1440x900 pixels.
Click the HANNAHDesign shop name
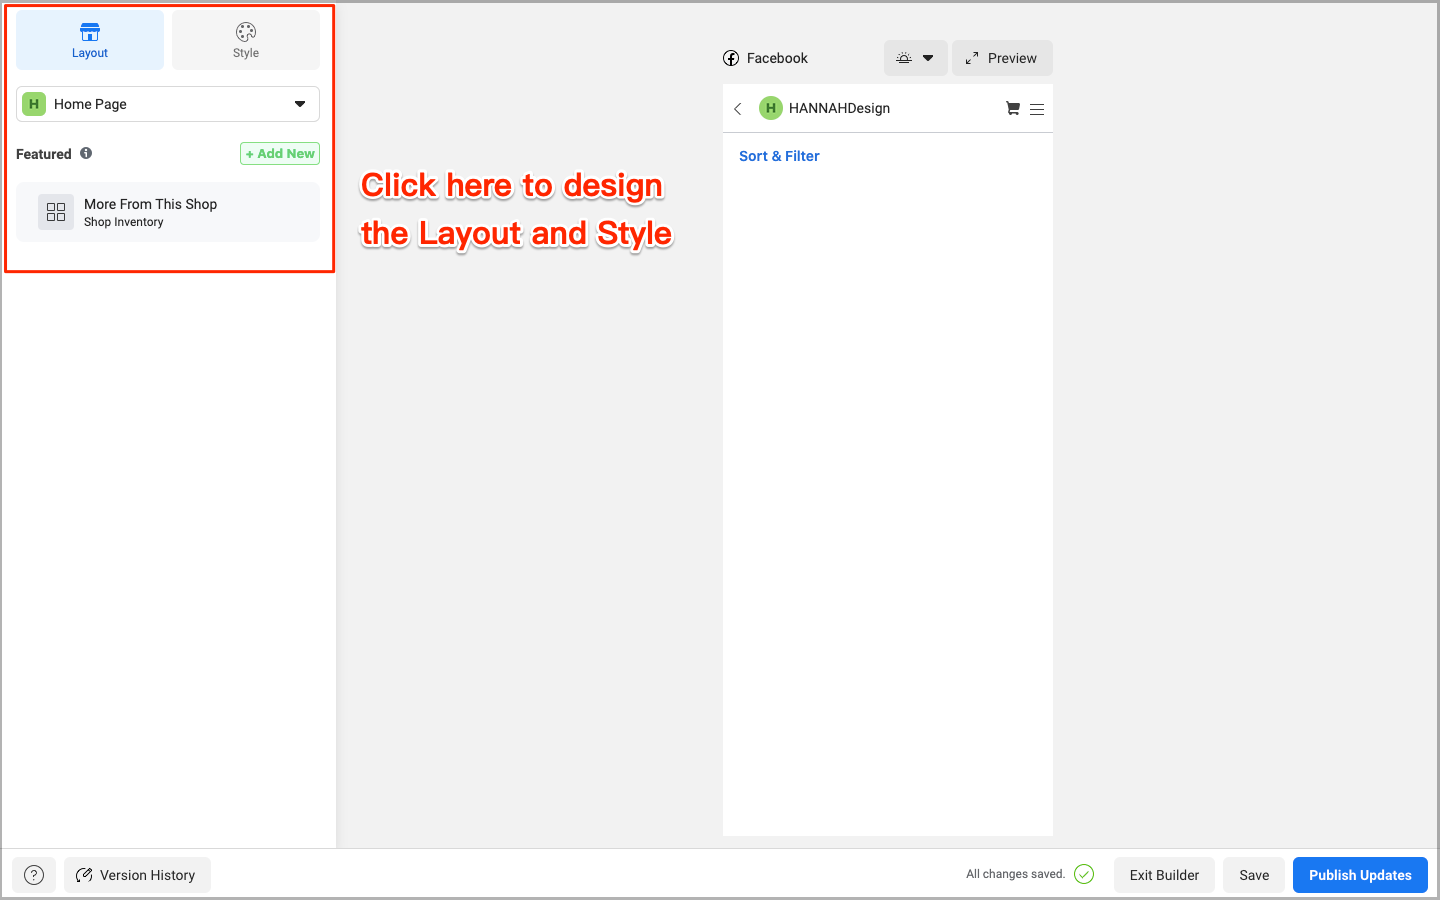pos(839,108)
